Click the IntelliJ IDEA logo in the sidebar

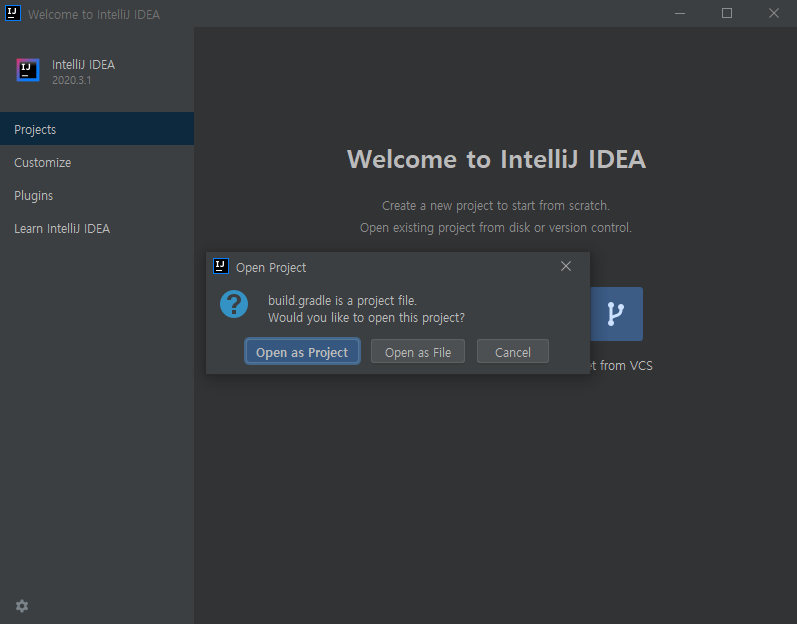tap(28, 70)
